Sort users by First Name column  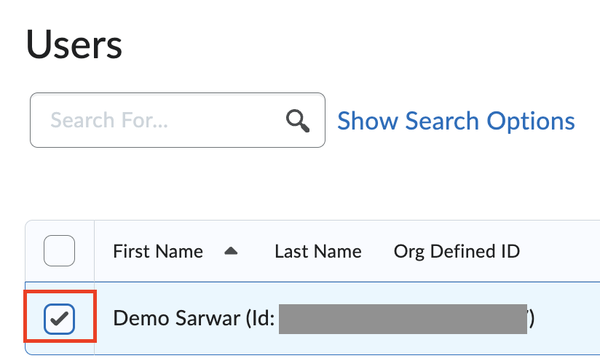[x=158, y=252]
